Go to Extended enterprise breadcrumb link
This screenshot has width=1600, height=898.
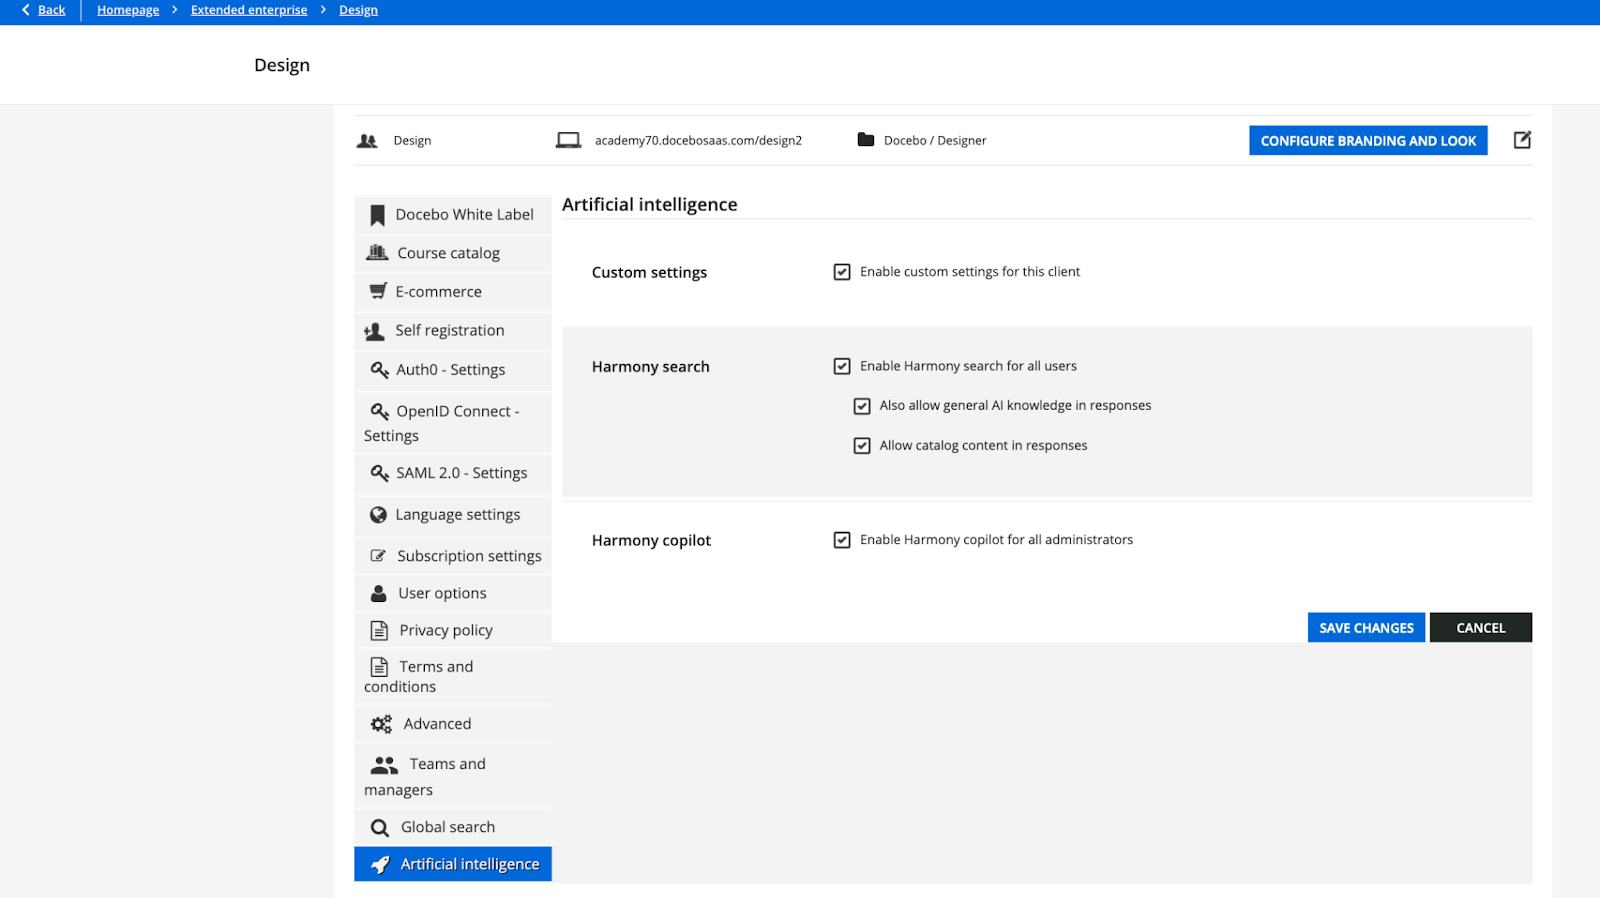pyautogui.click(x=249, y=10)
